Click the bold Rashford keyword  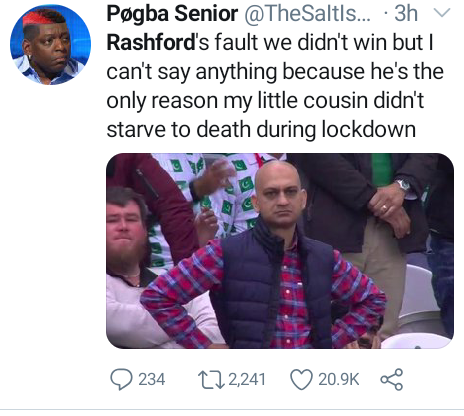[x=151, y=43]
